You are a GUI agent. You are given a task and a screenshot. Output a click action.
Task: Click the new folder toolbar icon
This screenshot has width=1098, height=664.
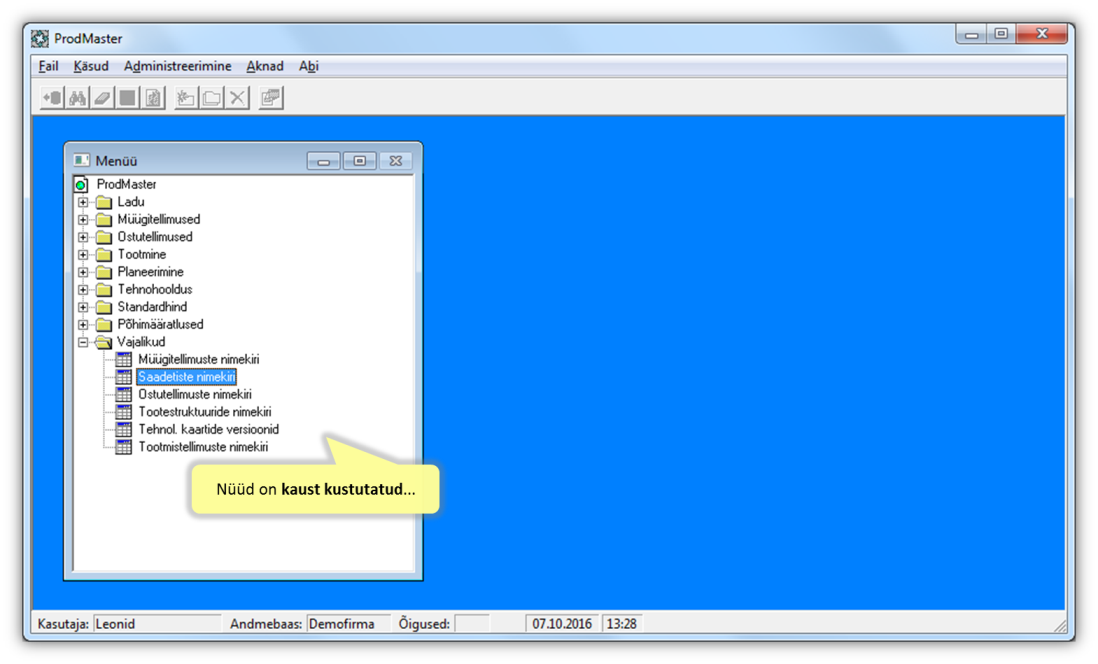[x=185, y=98]
